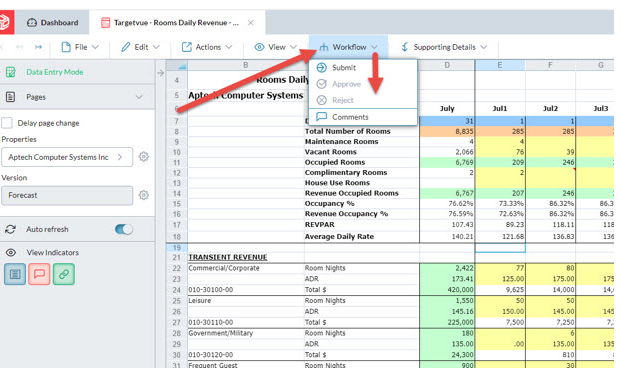Viewport: 620px width, 388px height.
Task: Select the Government/Military row label
Action: click(x=221, y=333)
